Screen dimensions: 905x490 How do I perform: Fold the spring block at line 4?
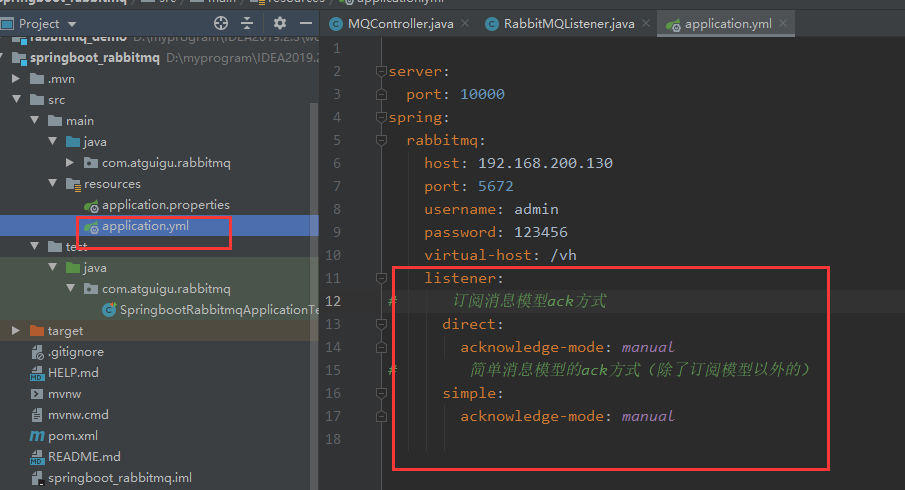tap(381, 117)
